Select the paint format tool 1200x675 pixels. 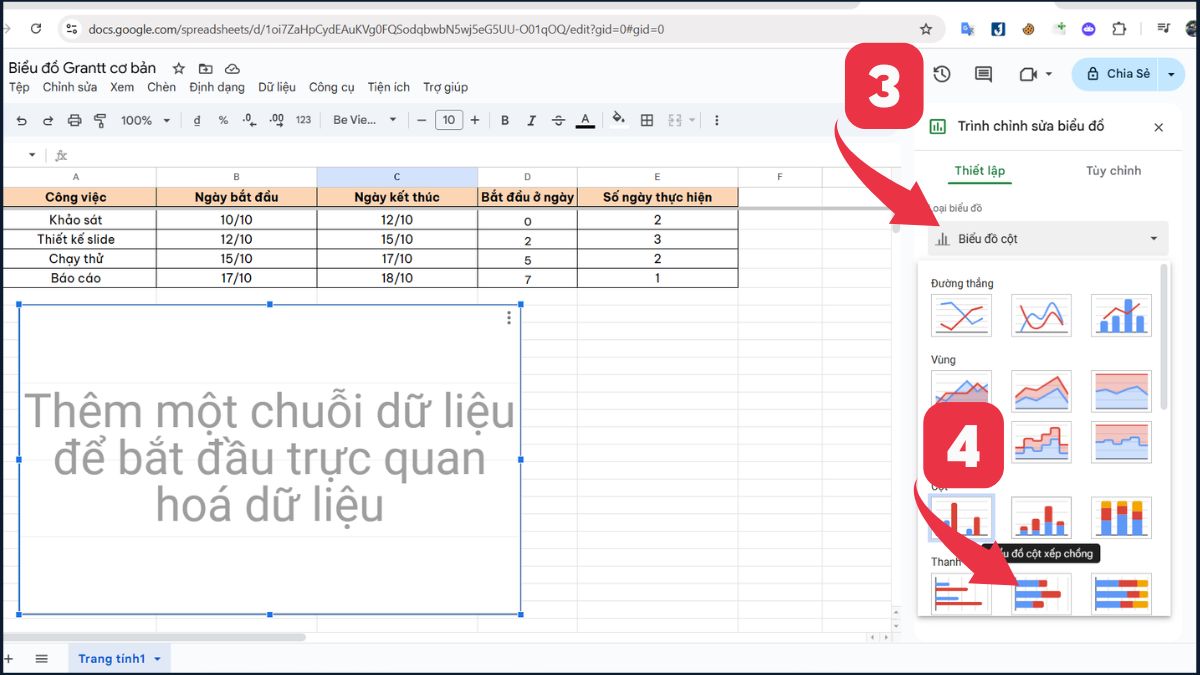coord(100,120)
